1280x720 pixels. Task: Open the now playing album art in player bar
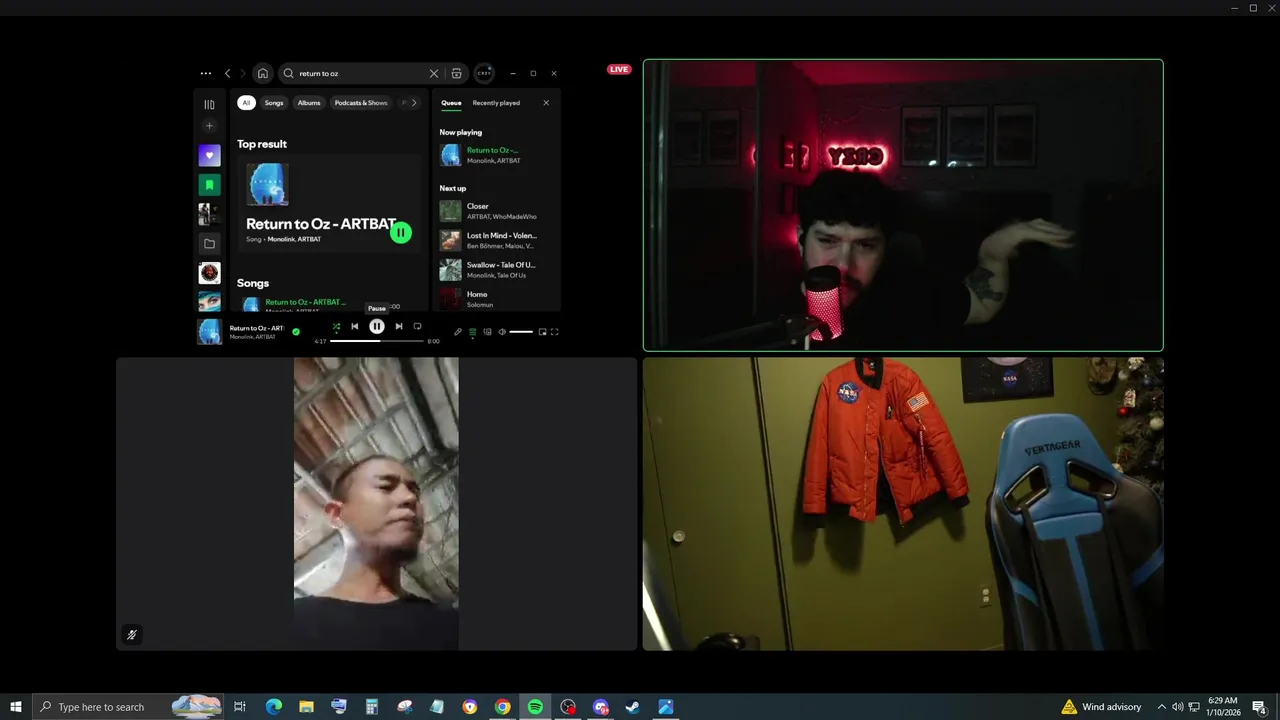coord(209,332)
